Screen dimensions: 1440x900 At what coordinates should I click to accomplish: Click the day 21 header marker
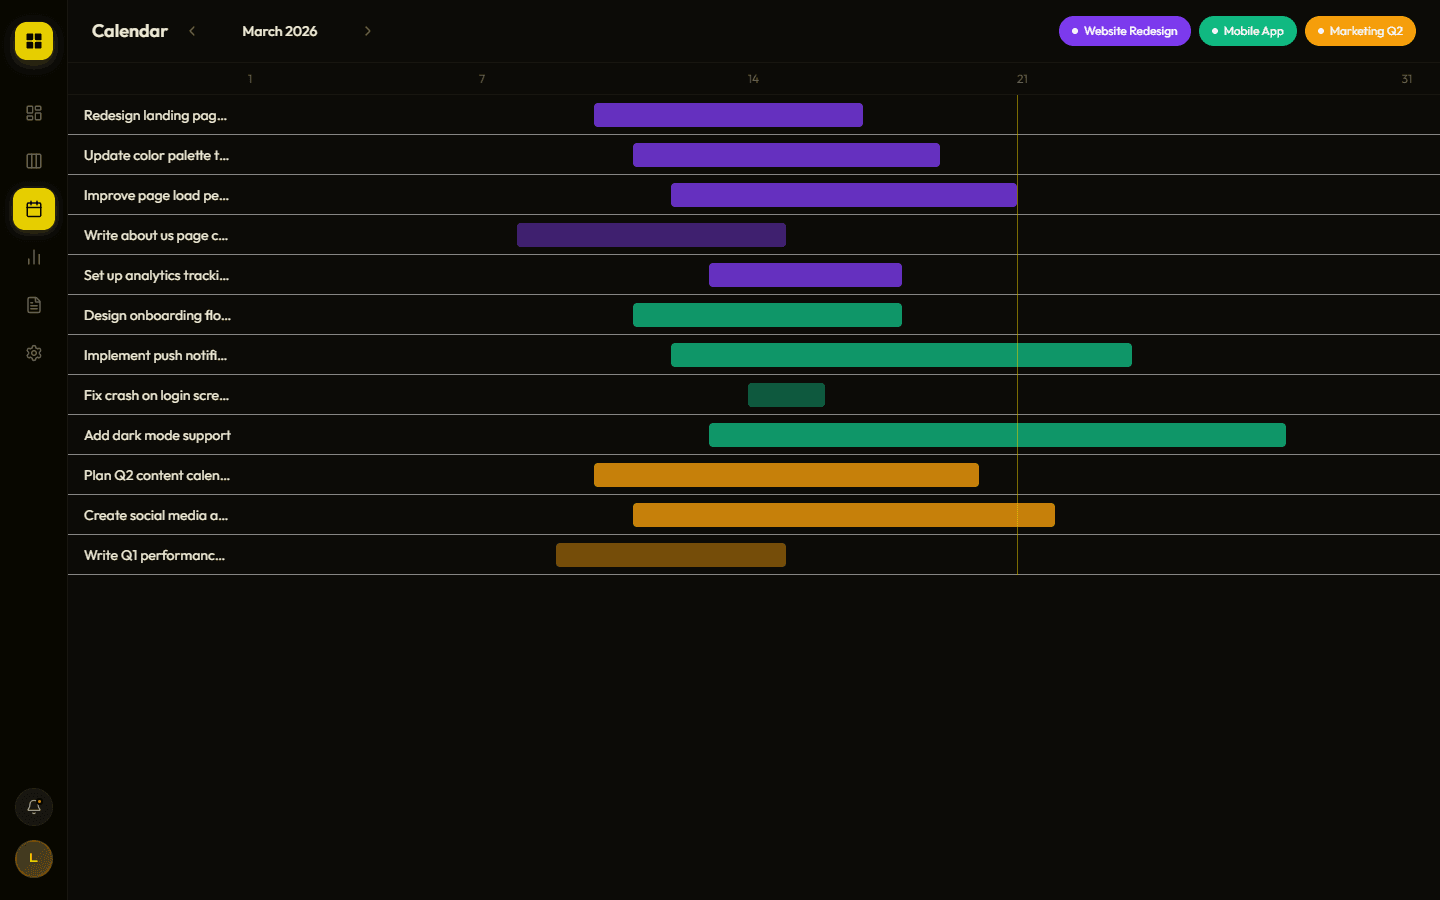click(x=1022, y=79)
